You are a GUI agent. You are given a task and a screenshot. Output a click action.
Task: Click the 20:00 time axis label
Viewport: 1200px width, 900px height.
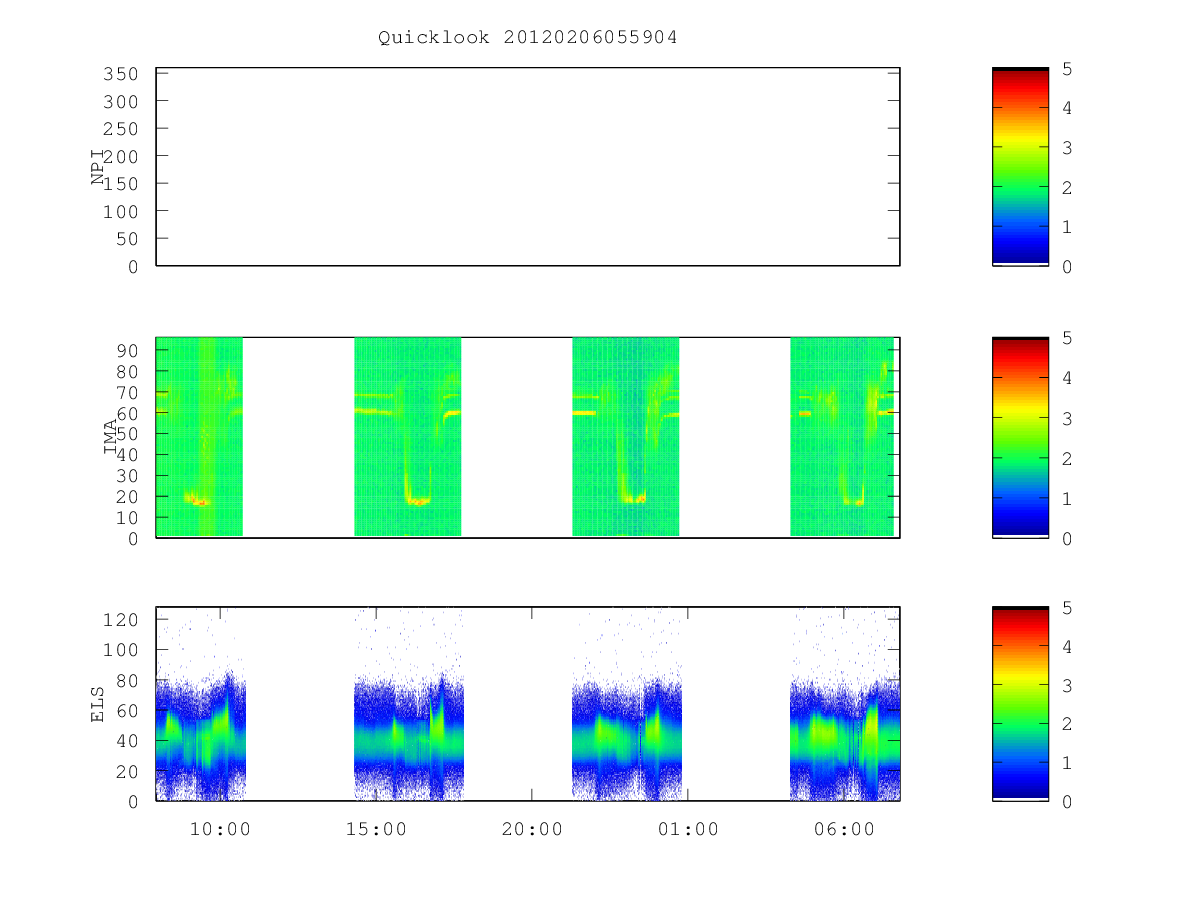pyautogui.click(x=532, y=829)
